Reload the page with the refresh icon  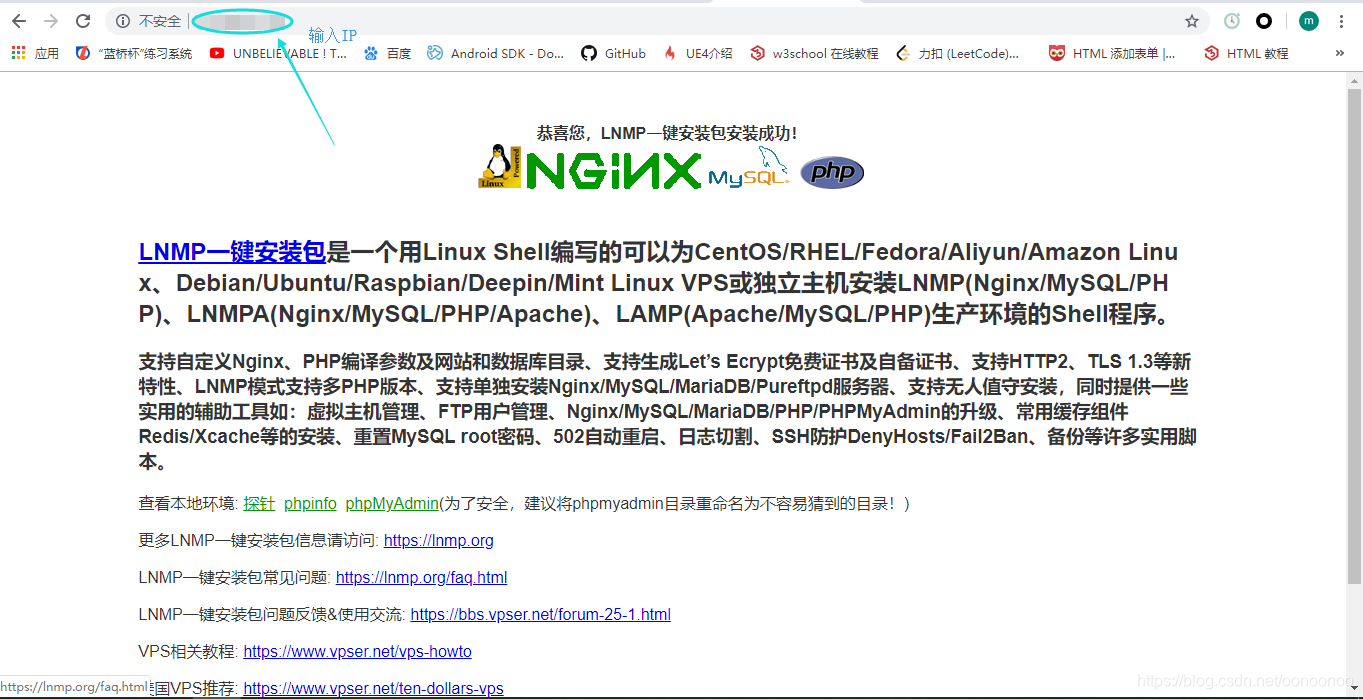click(x=83, y=21)
